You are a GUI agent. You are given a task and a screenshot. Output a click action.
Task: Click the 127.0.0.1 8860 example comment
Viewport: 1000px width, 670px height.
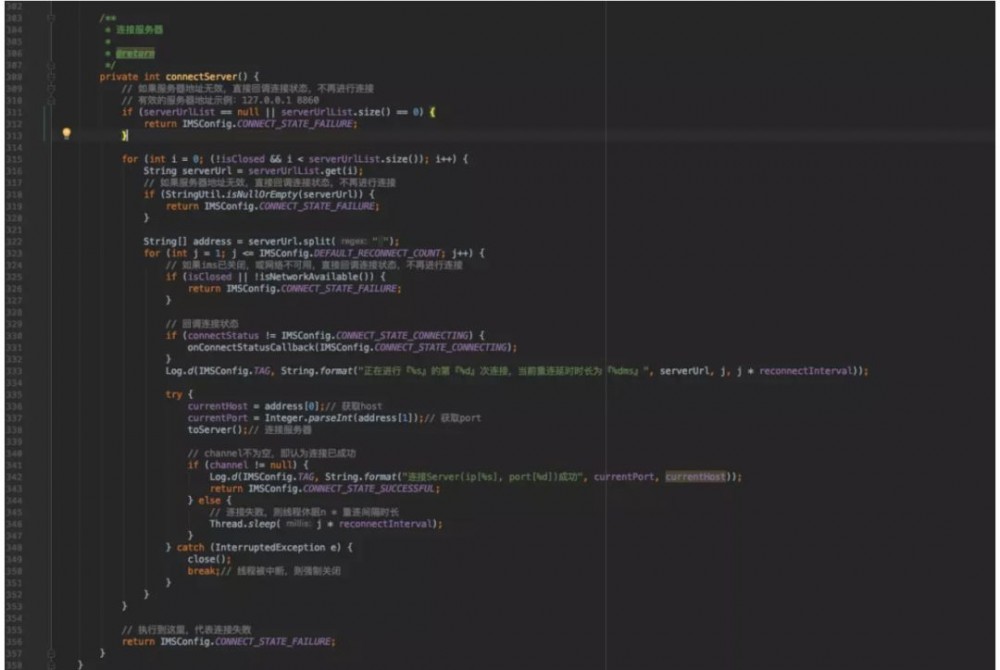click(x=220, y=100)
